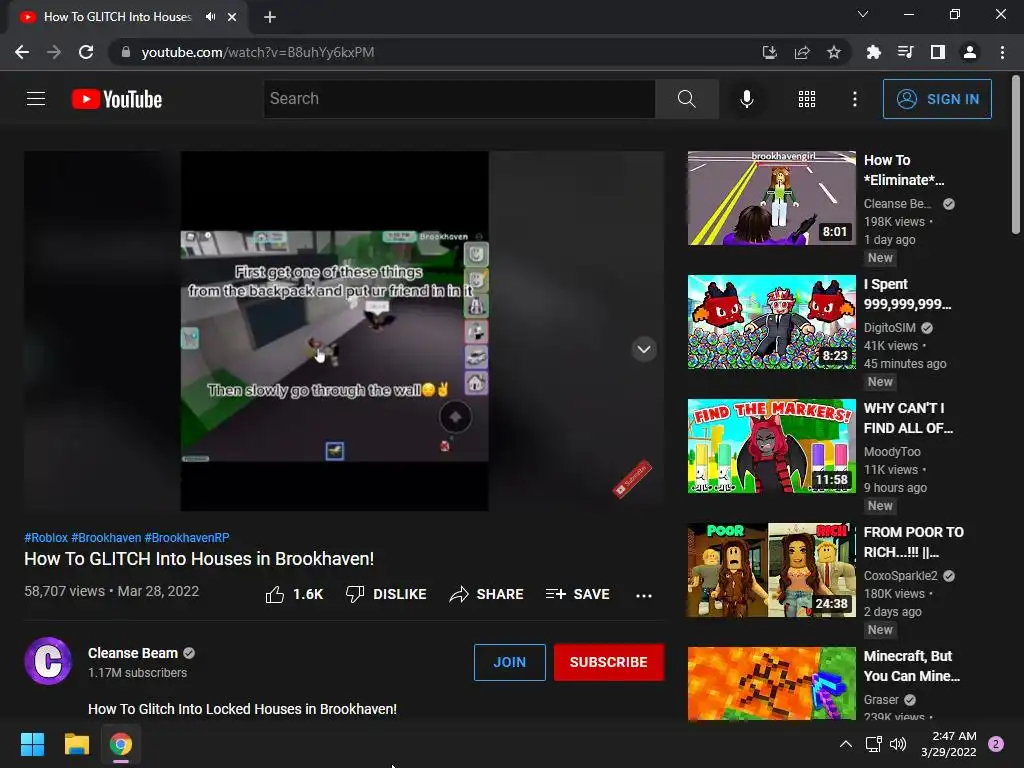This screenshot has width=1024, height=768.
Task: Open the YouTube apps grid
Action: (807, 99)
